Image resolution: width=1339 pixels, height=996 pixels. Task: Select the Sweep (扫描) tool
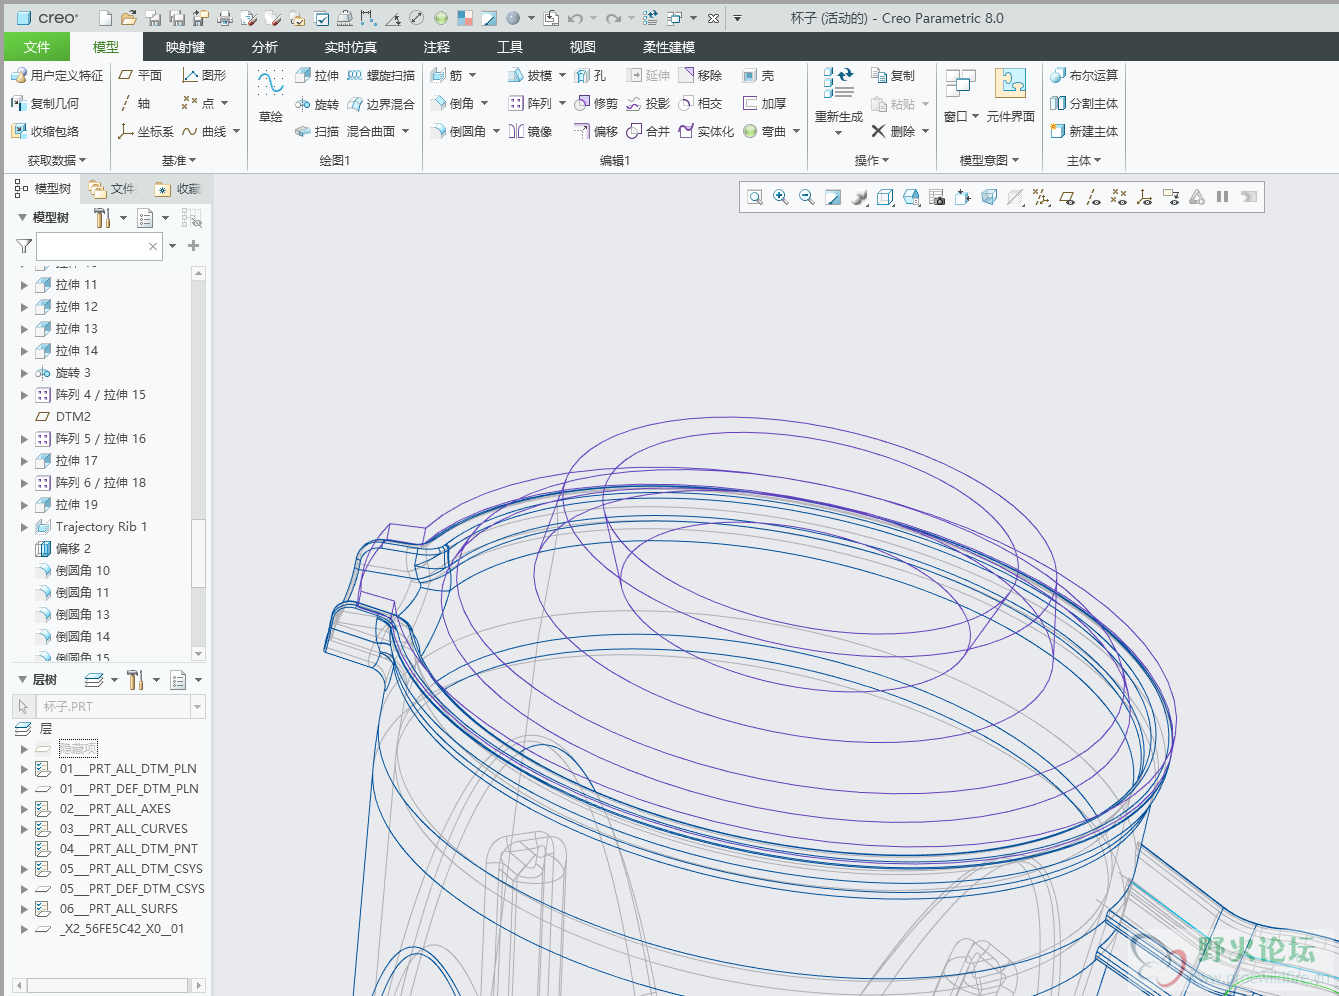coord(317,131)
